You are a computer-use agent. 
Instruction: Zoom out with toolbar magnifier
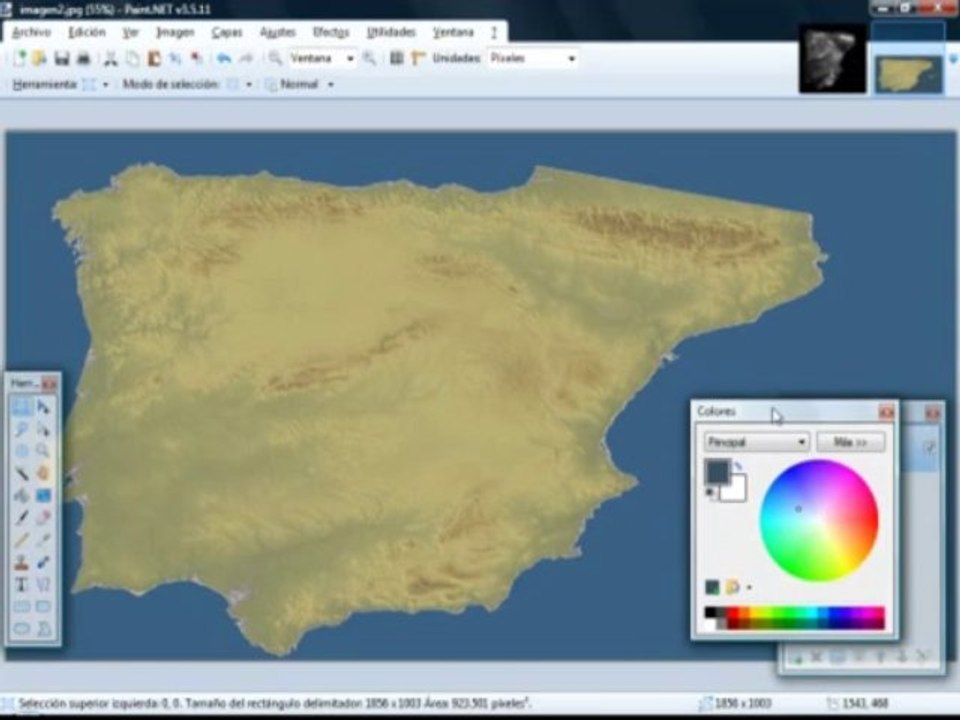(275, 58)
